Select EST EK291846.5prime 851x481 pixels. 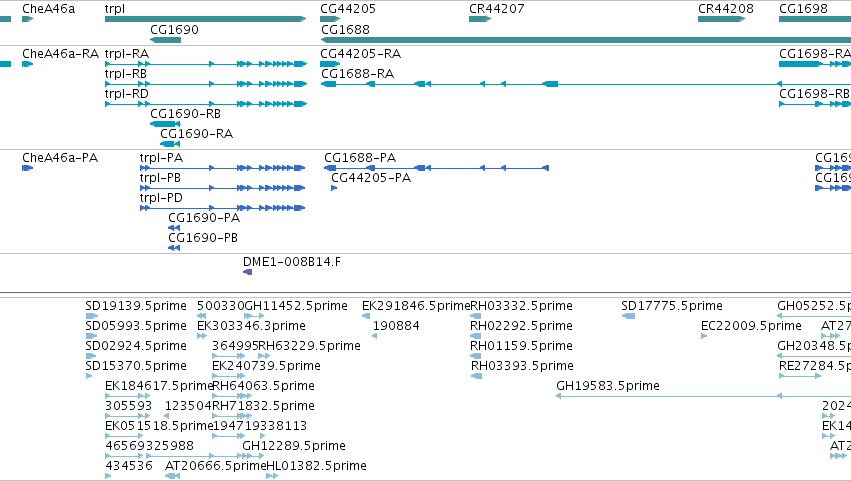coord(416,306)
